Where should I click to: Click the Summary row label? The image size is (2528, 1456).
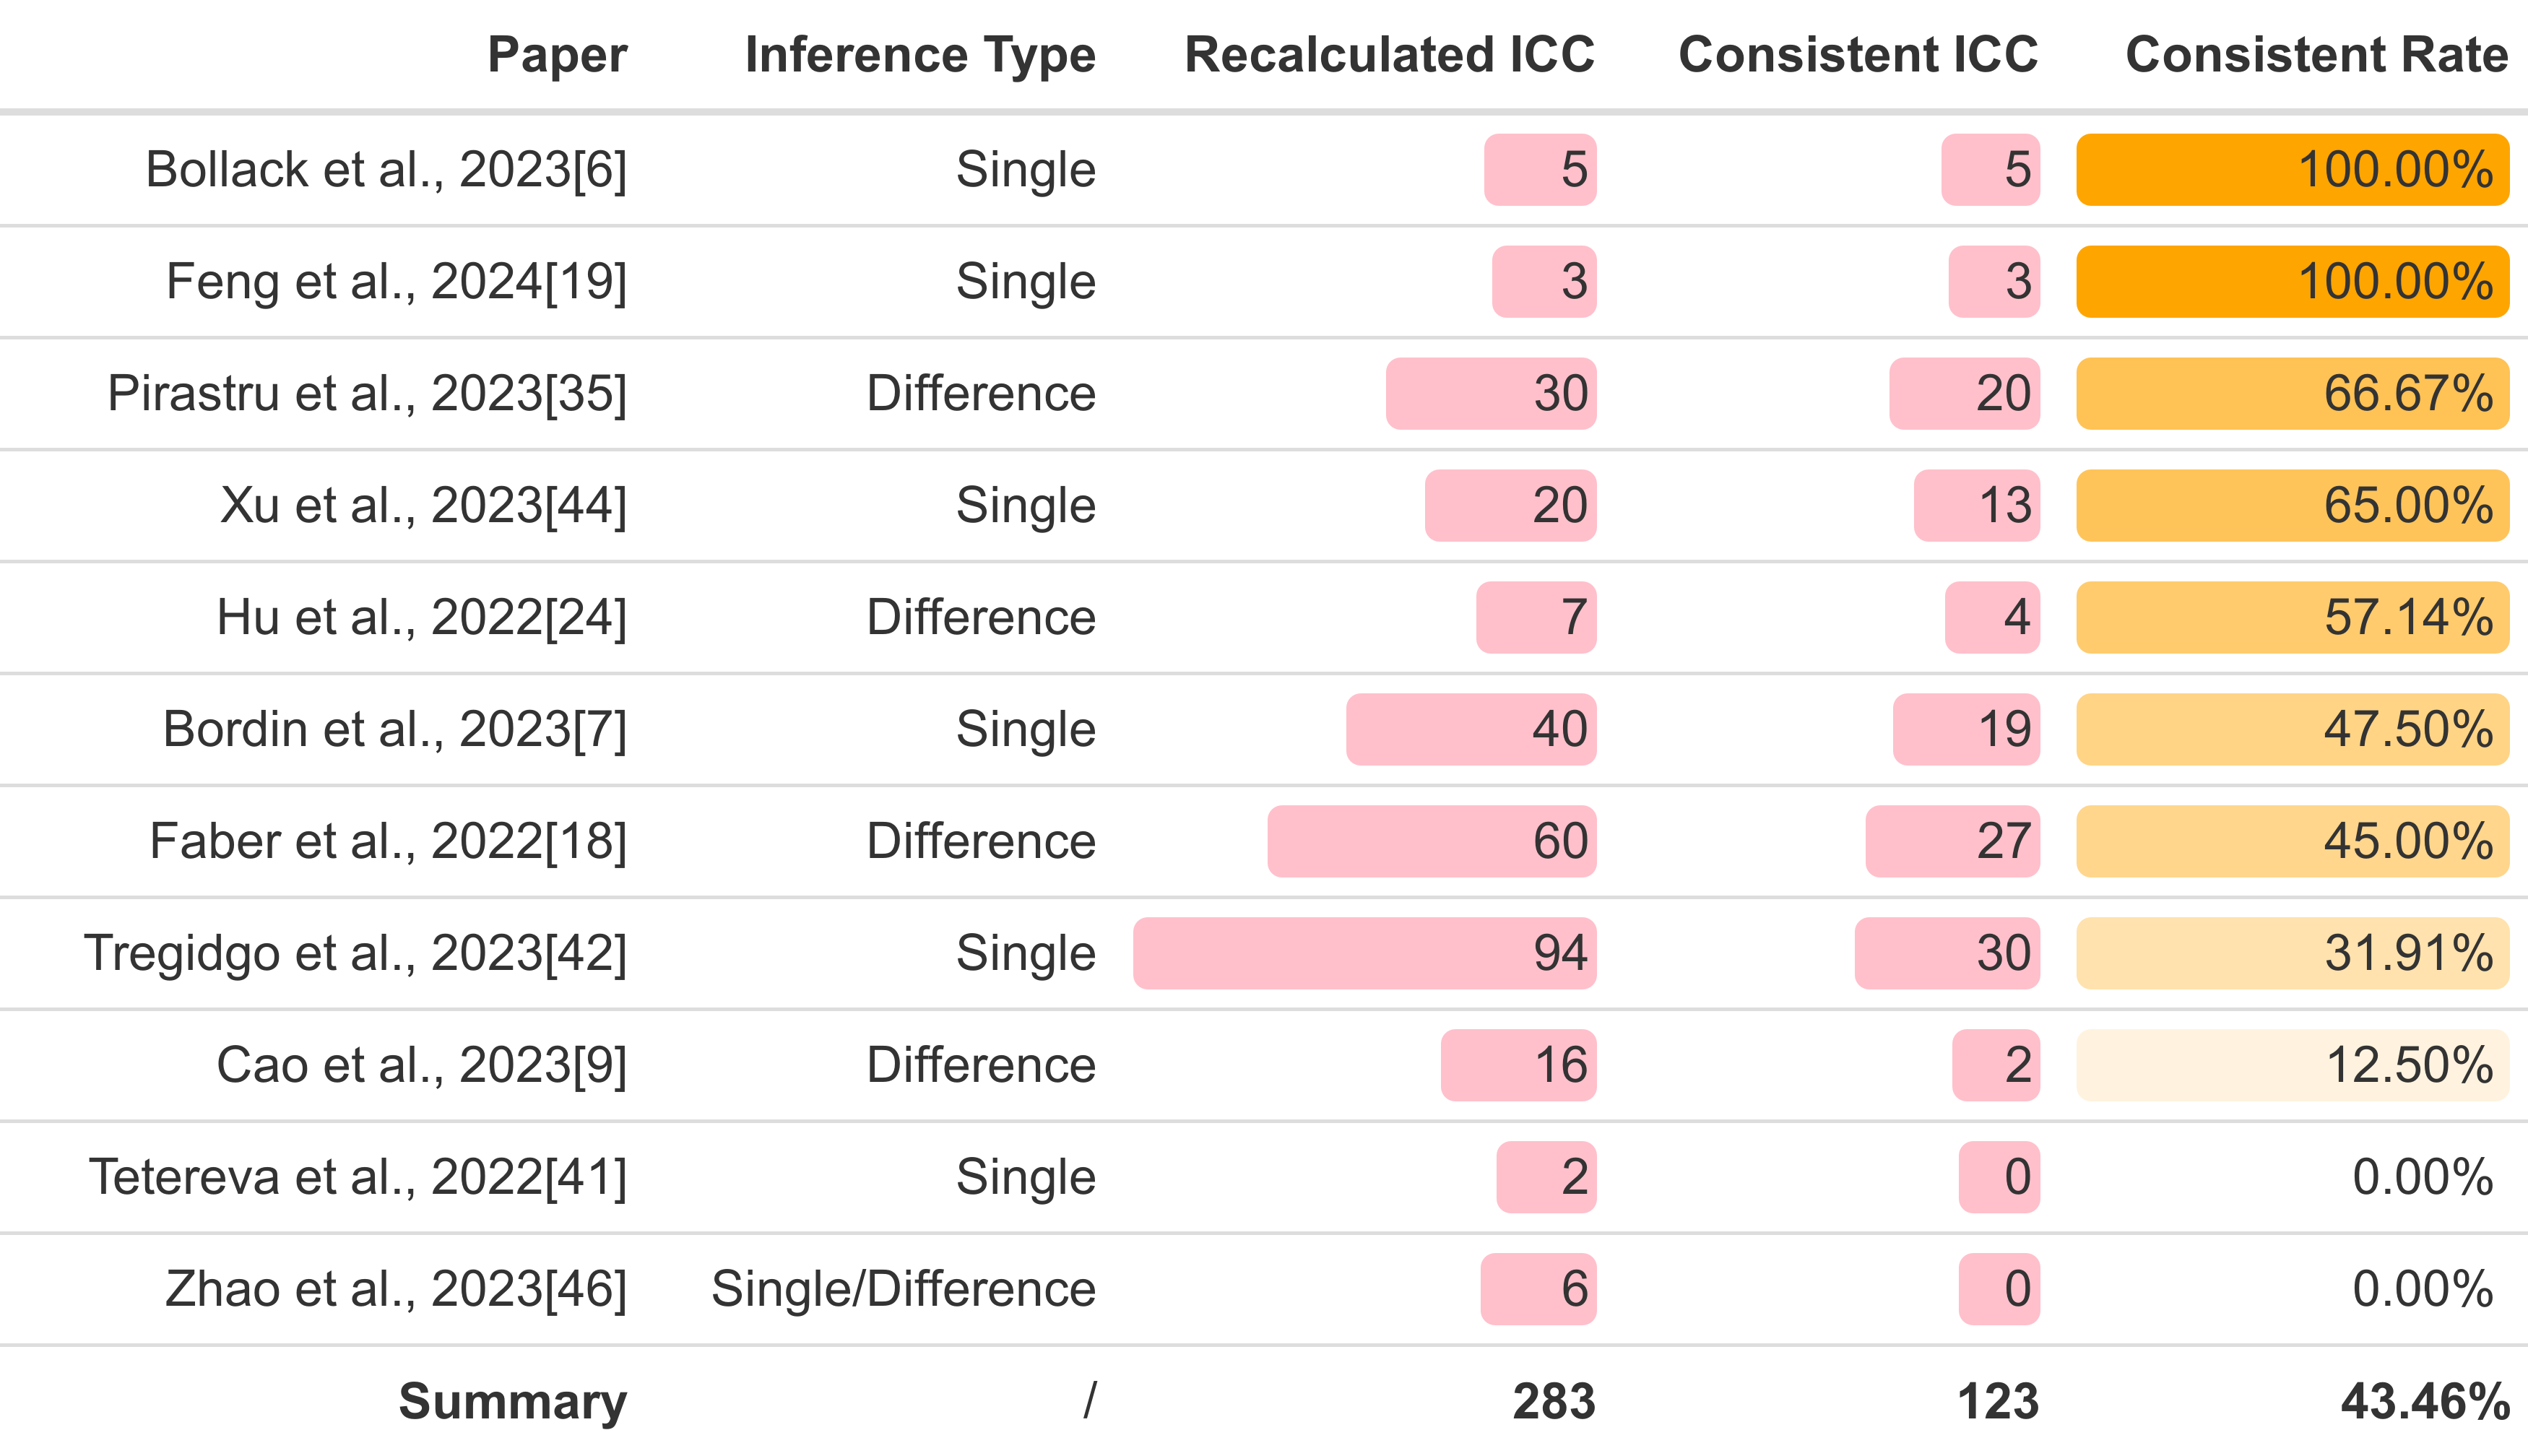pos(512,1402)
